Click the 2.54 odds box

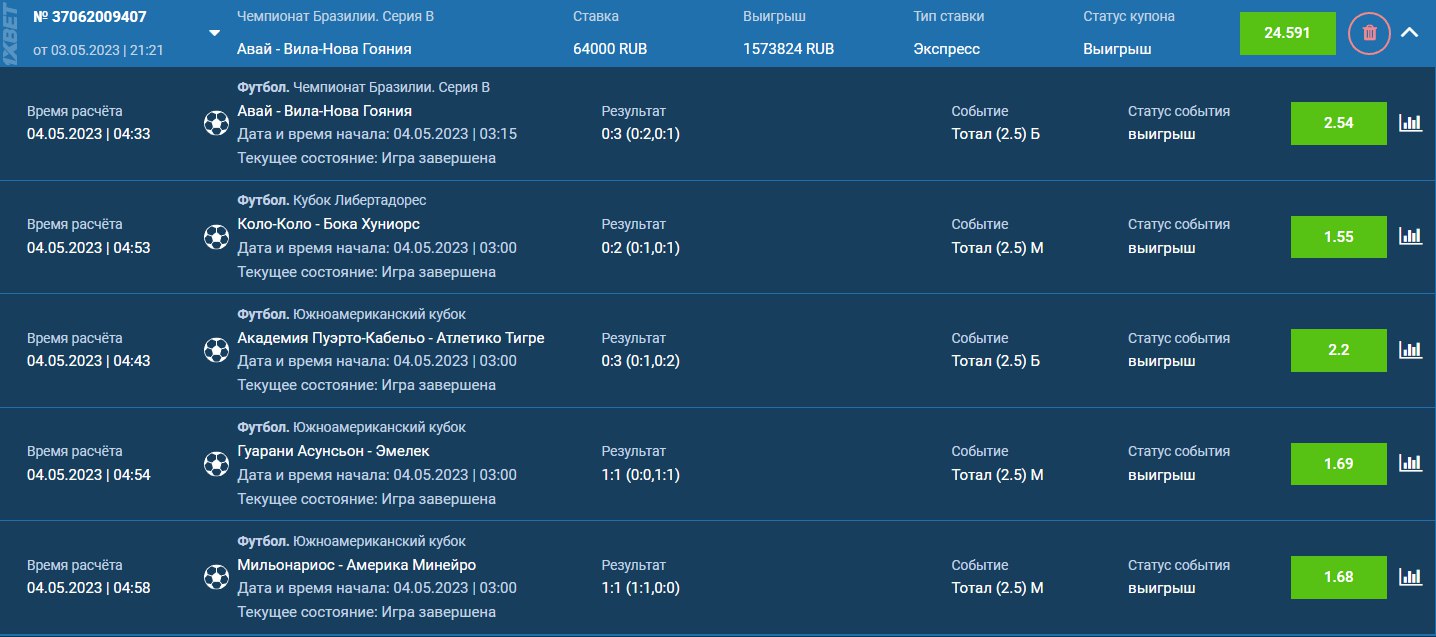coord(1338,123)
